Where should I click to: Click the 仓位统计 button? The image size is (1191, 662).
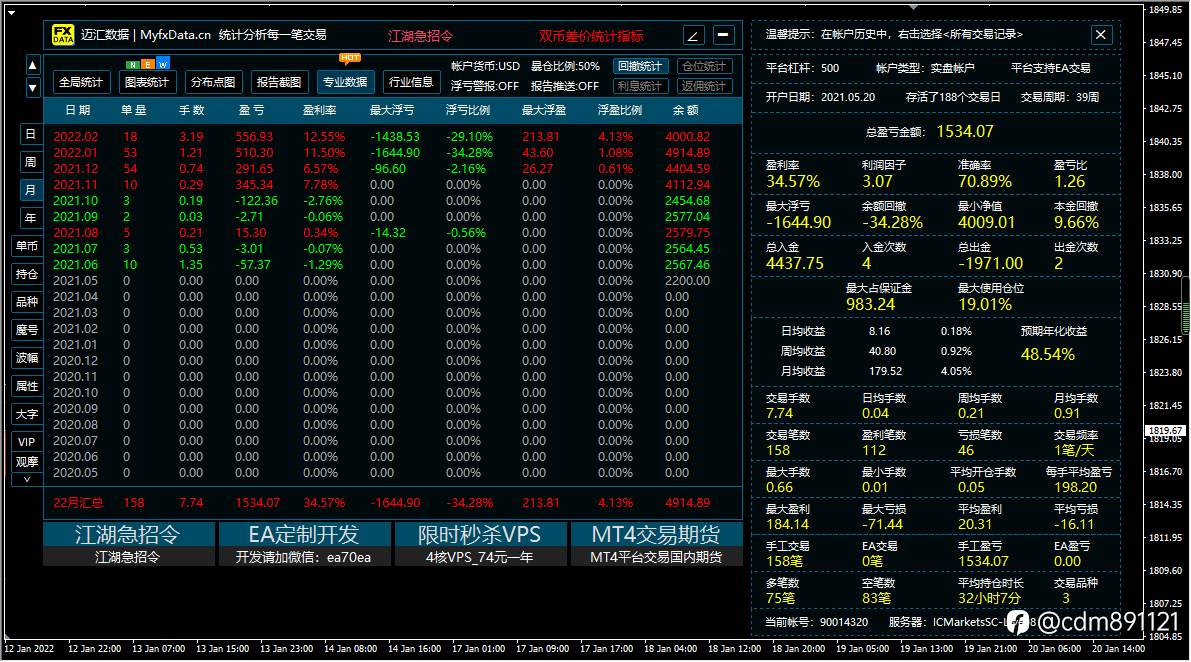[x=704, y=66]
